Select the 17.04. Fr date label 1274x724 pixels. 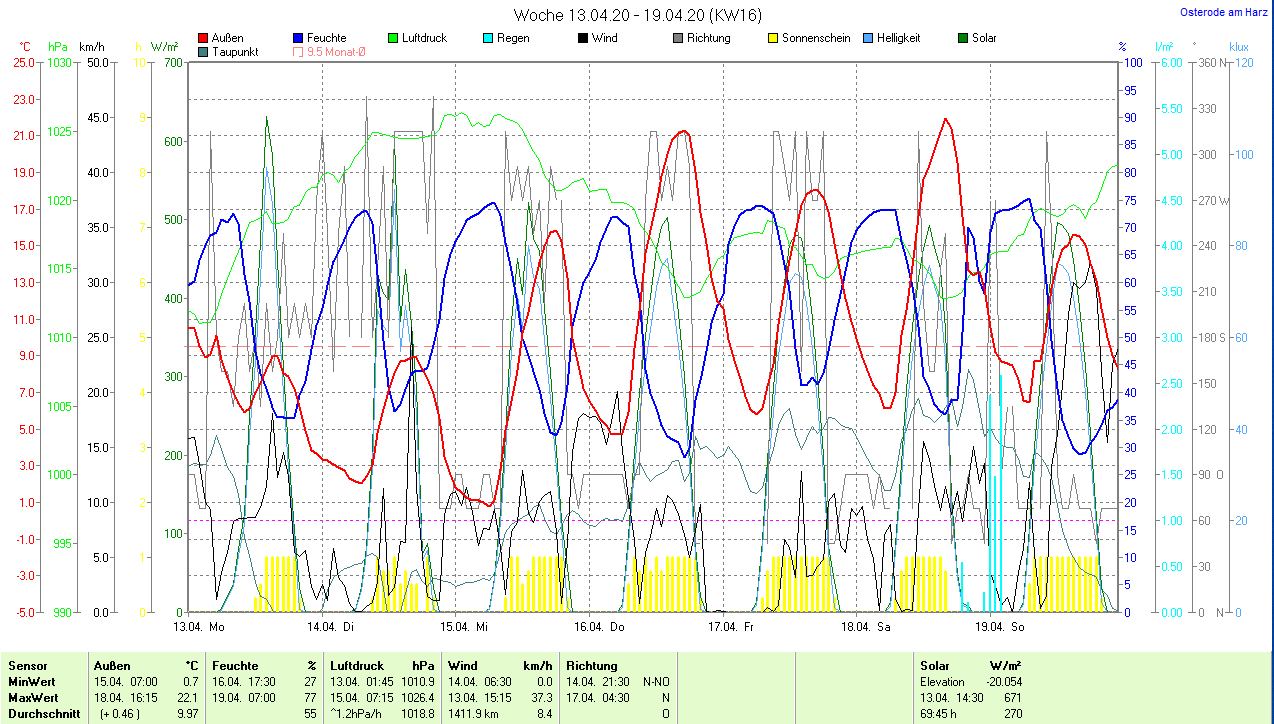(730, 627)
